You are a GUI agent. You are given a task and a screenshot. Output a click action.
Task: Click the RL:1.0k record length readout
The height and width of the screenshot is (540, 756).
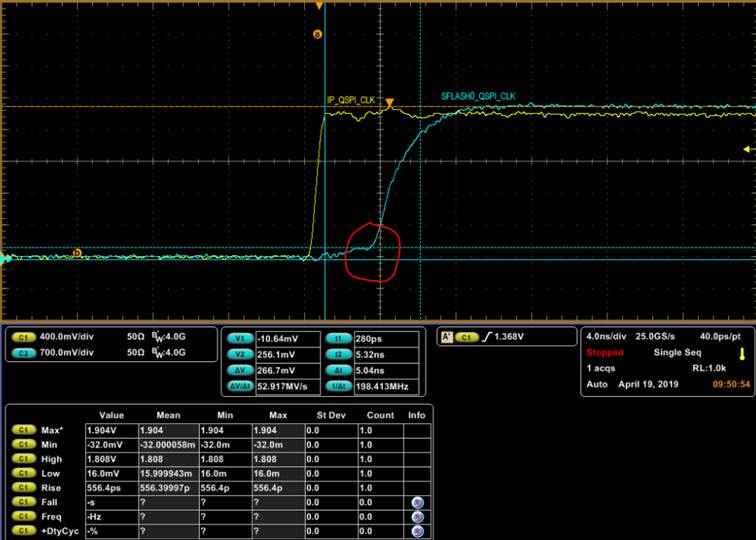tap(709, 368)
